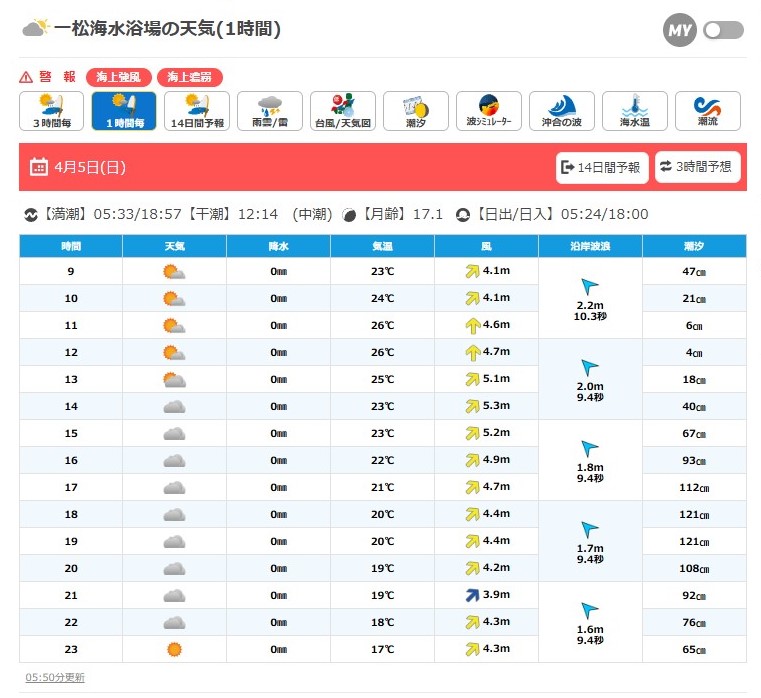Click the 海上強風 warning badge
Viewport: 761px width, 698px height.
[x=119, y=77]
